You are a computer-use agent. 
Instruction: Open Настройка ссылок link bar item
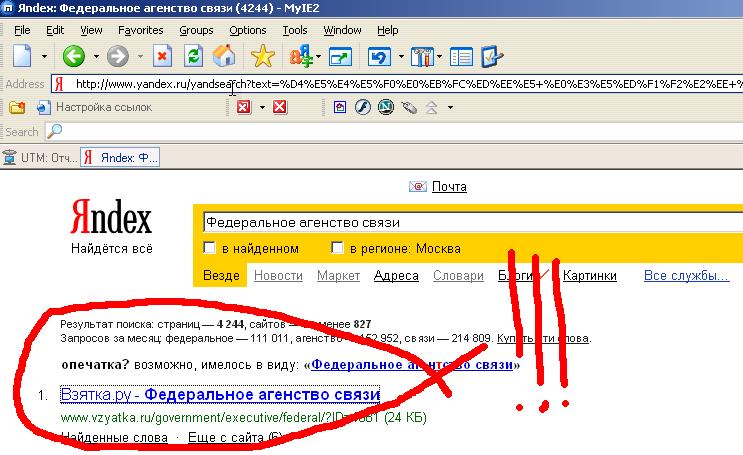(x=95, y=108)
